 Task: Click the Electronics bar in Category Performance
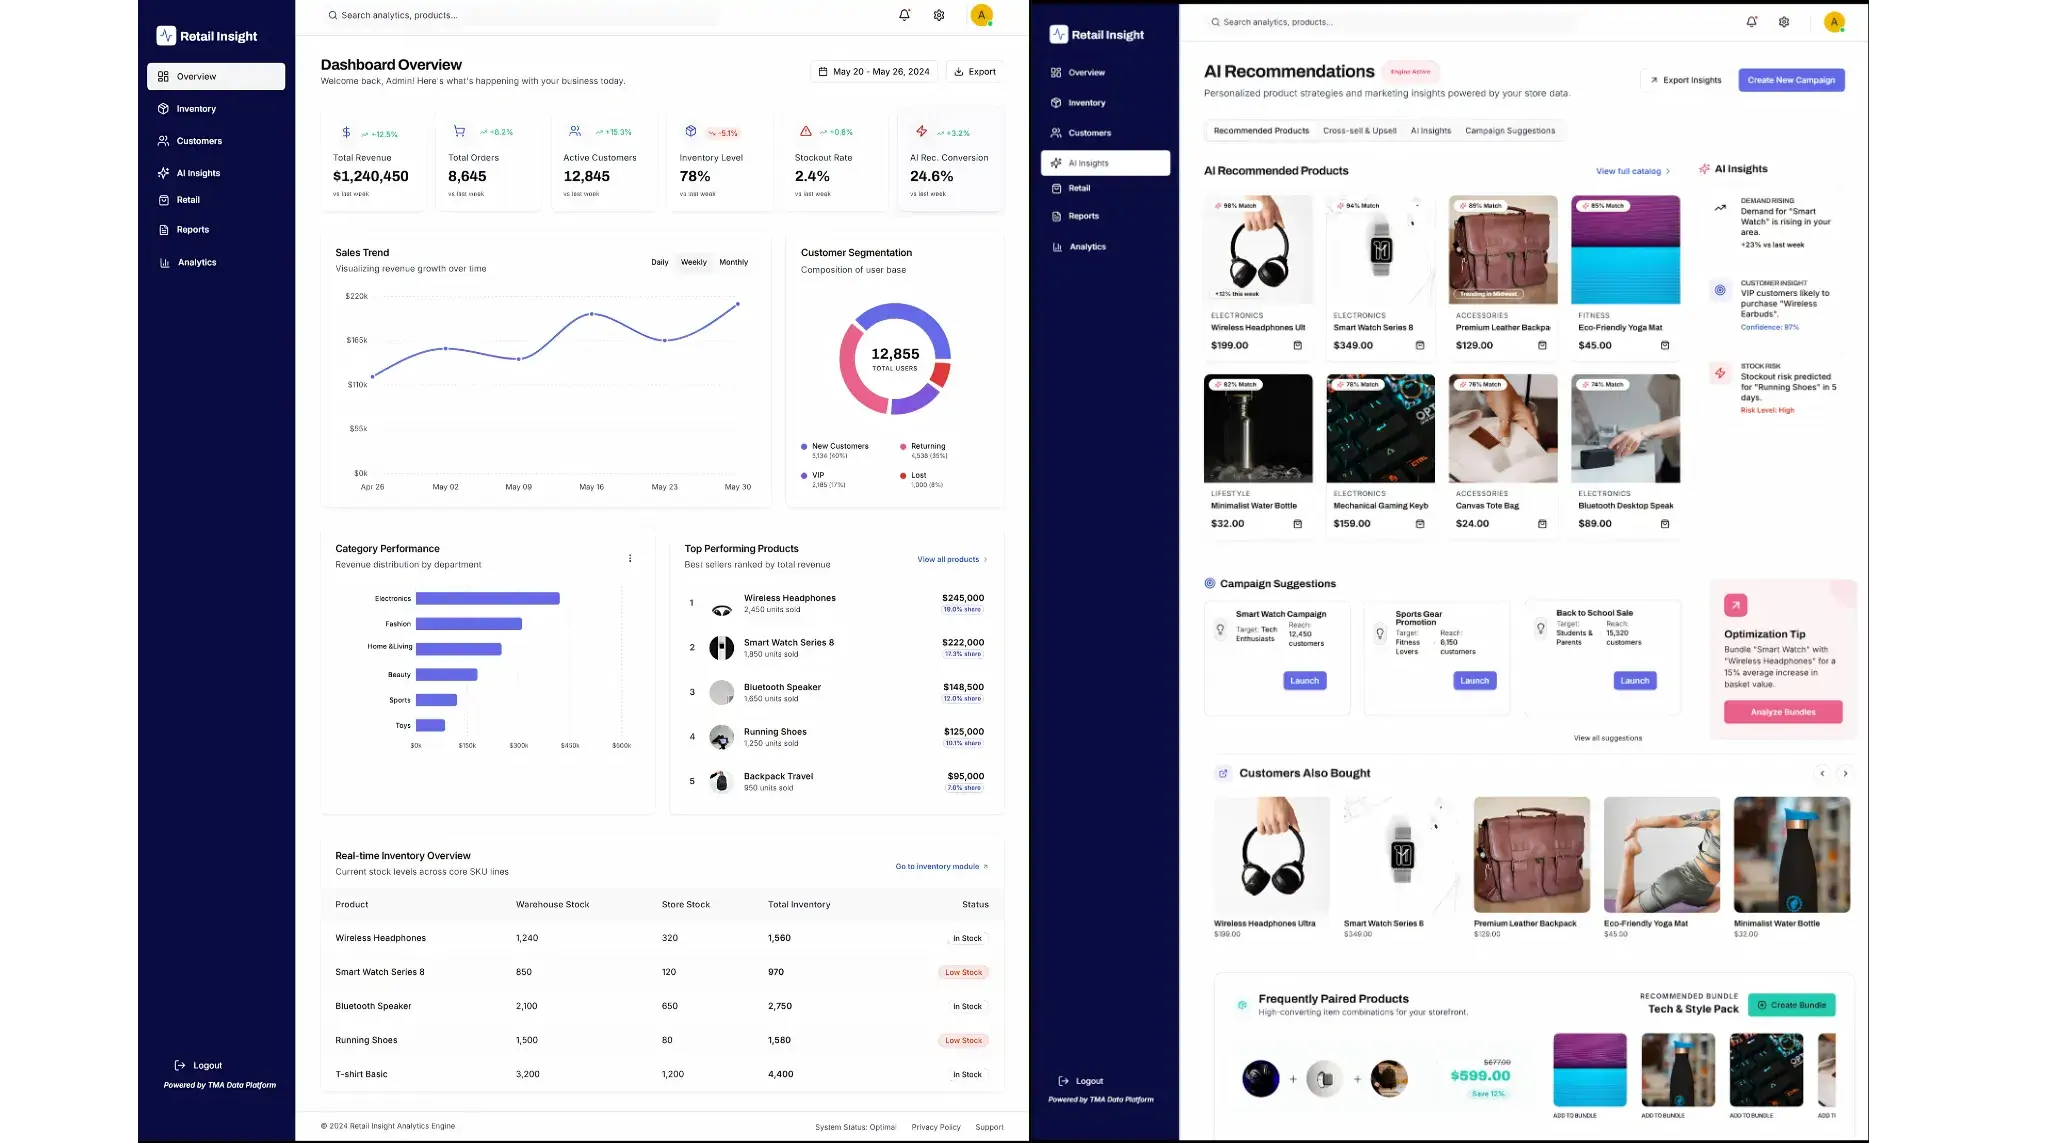click(487, 599)
